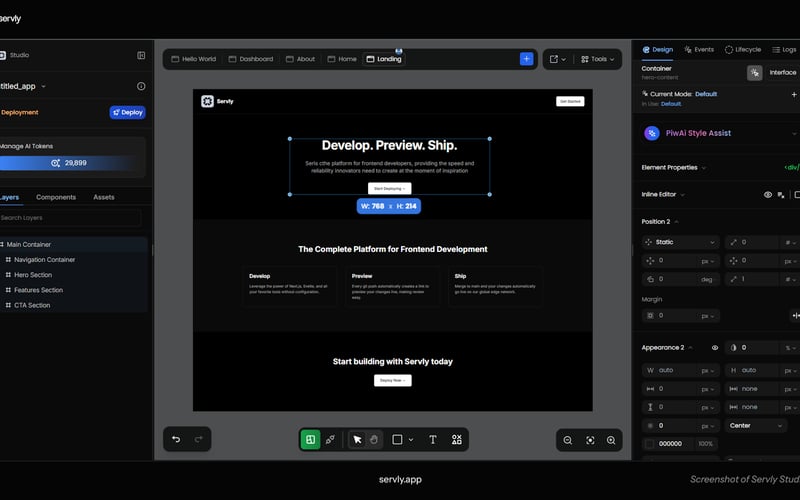Click the rotation icon in Position
Screen dimensions: 800x500
point(650,279)
